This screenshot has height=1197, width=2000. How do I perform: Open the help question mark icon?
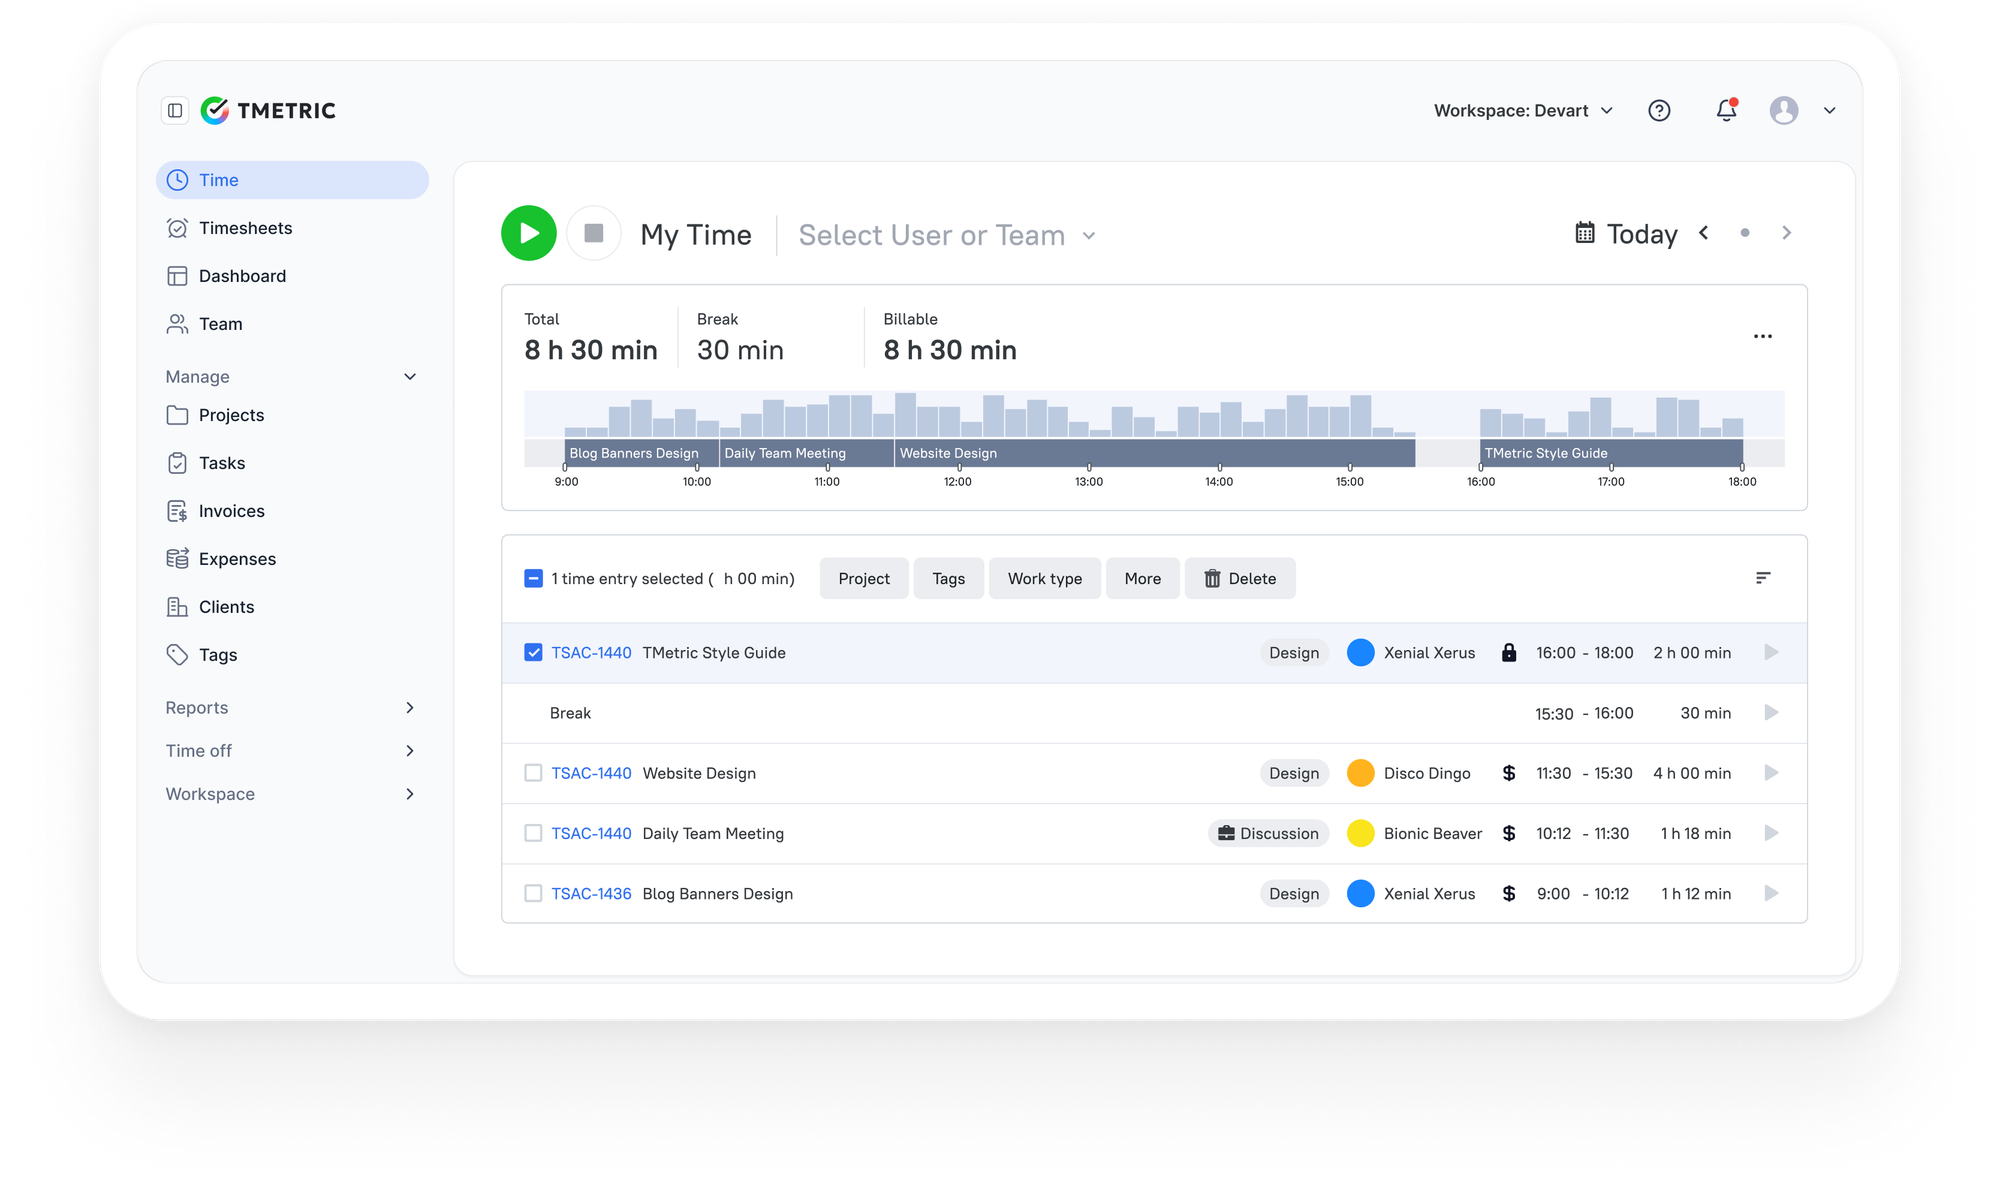[x=1659, y=111]
